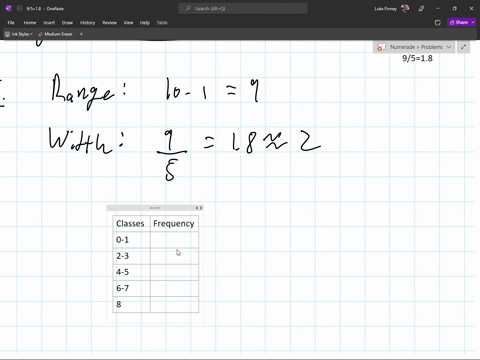Switch to the View tab

[x=128, y=23]
